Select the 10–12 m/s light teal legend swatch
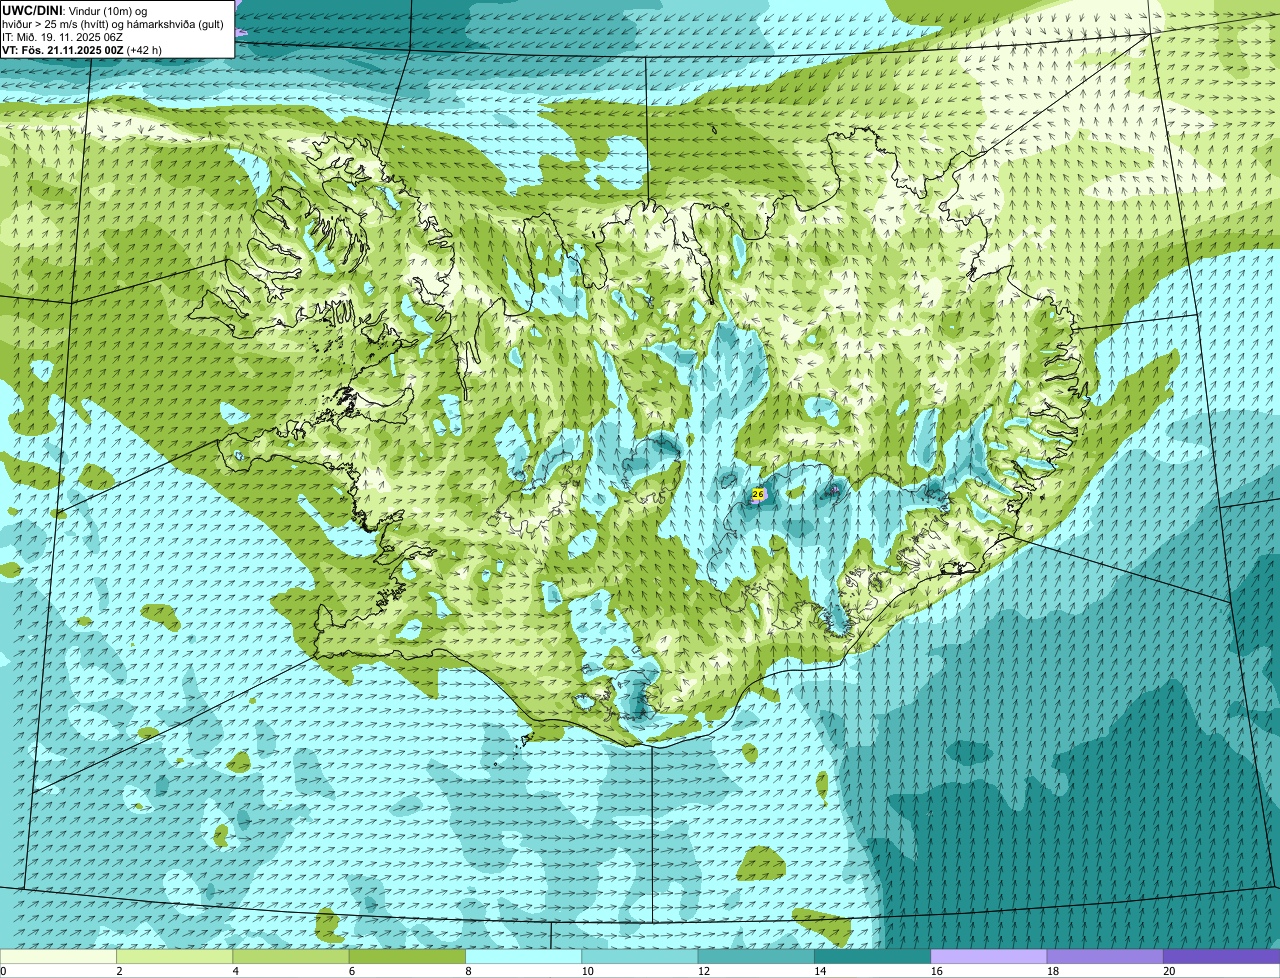 pyautogui.click(x=640, y=956)
